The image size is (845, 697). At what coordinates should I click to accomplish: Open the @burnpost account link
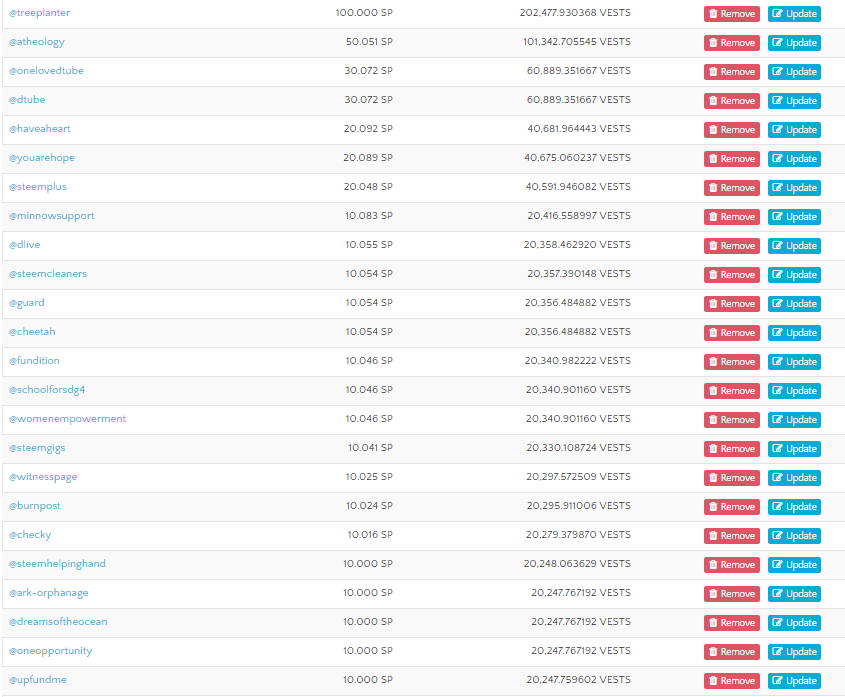tap(34, 506)
